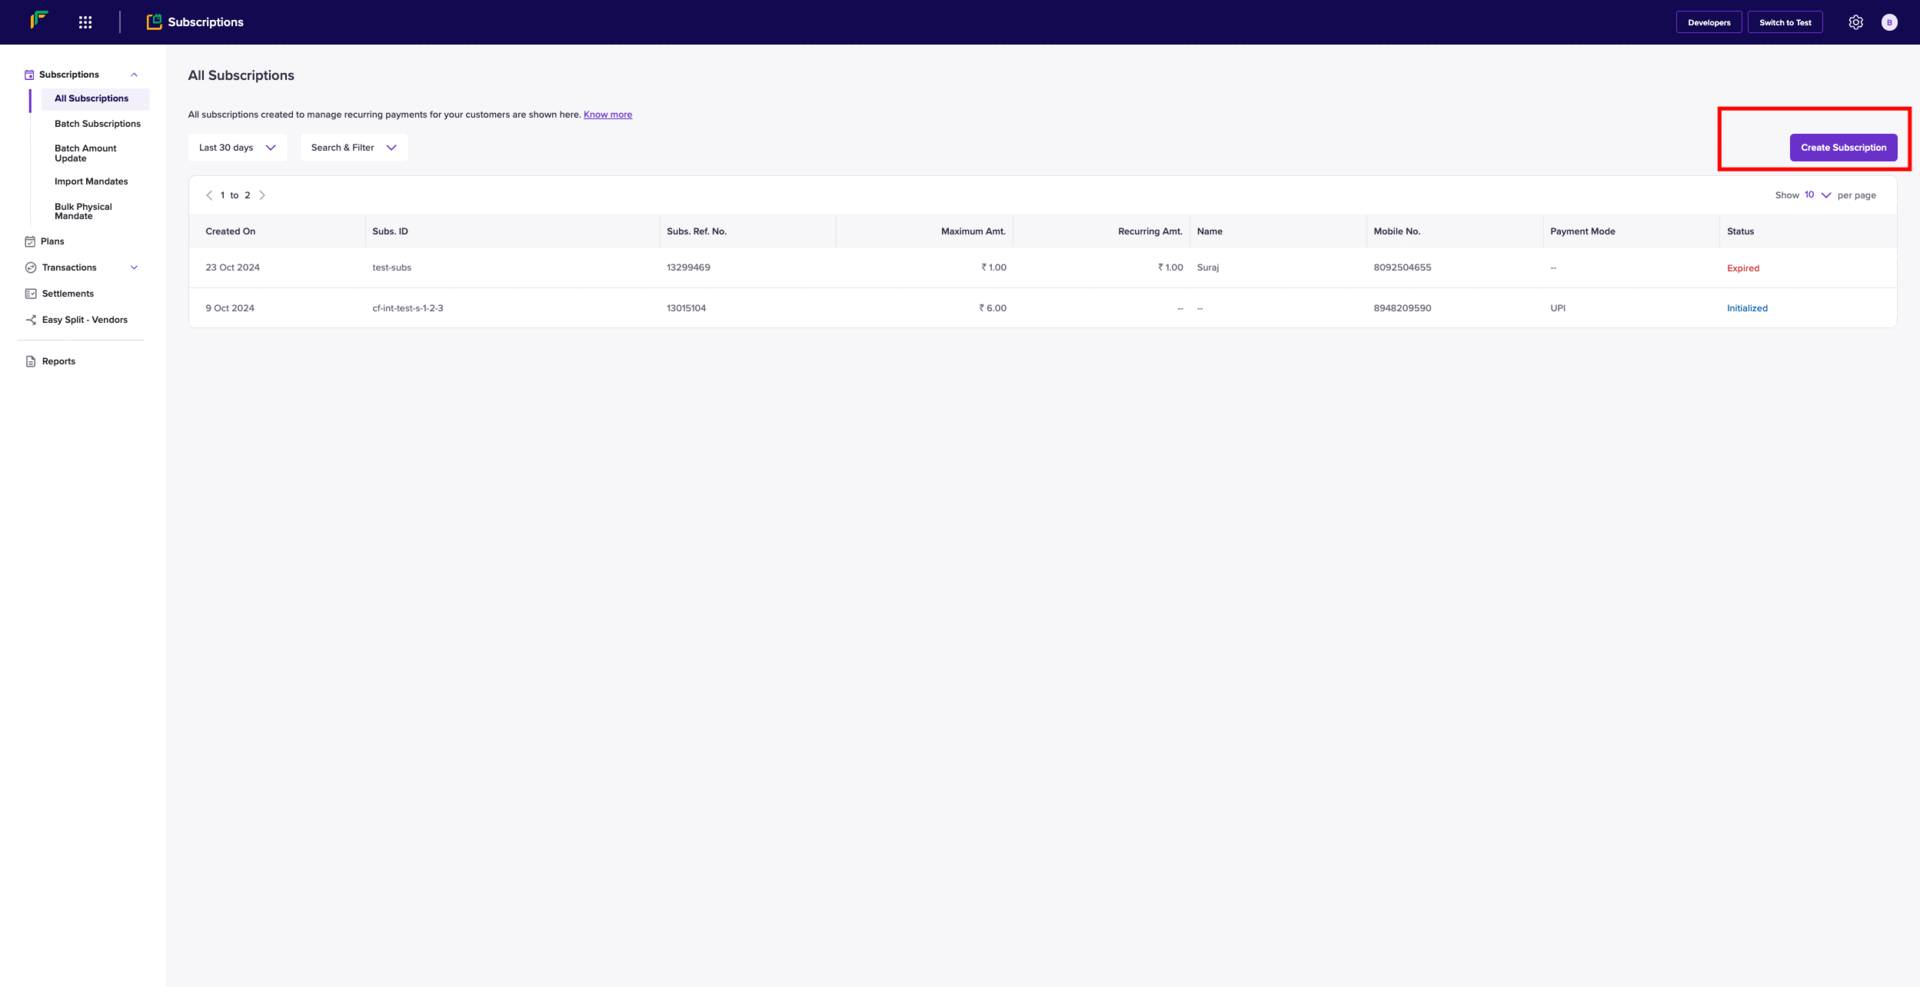
Task: Click the Reports sidebar label
Action: click(58, 361)
